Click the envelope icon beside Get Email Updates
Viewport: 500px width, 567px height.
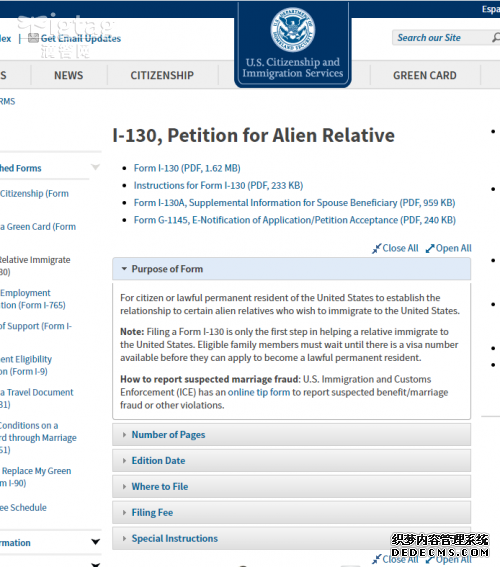[x=33, y=38]
